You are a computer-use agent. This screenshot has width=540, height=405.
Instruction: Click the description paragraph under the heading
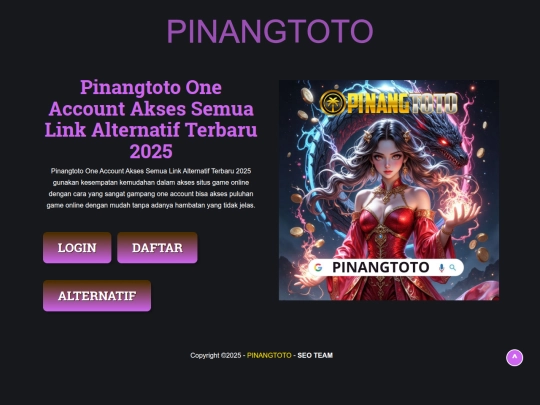tap(151, 188)
